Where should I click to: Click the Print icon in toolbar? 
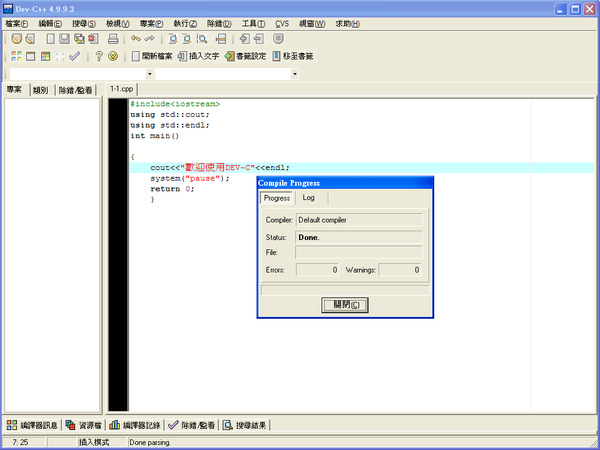113,39
